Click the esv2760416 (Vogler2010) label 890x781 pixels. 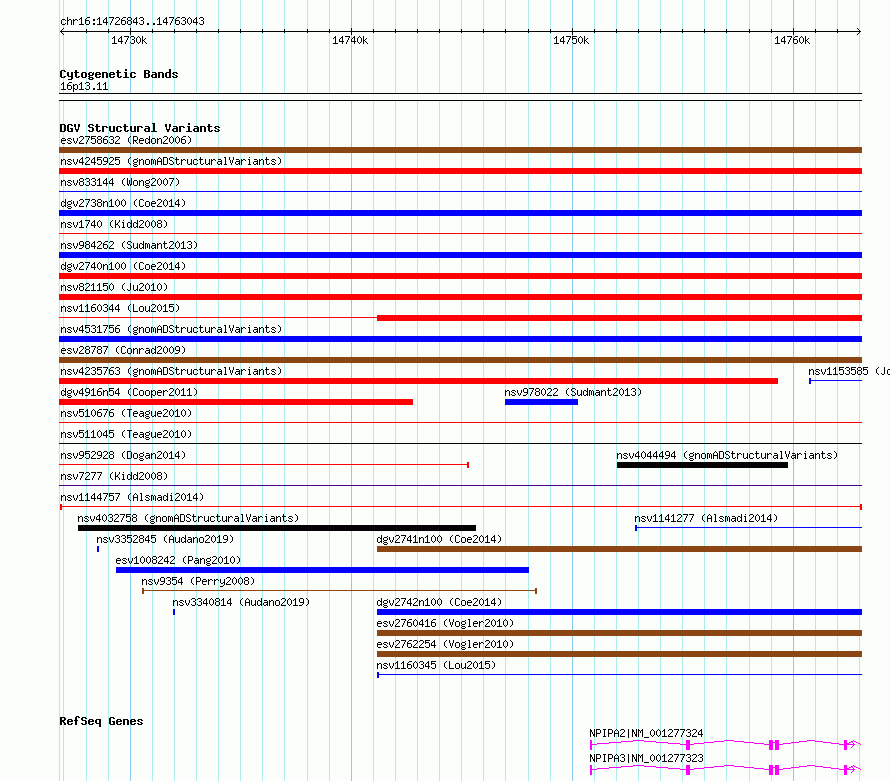pyautogui.click(x=445, y=623)
